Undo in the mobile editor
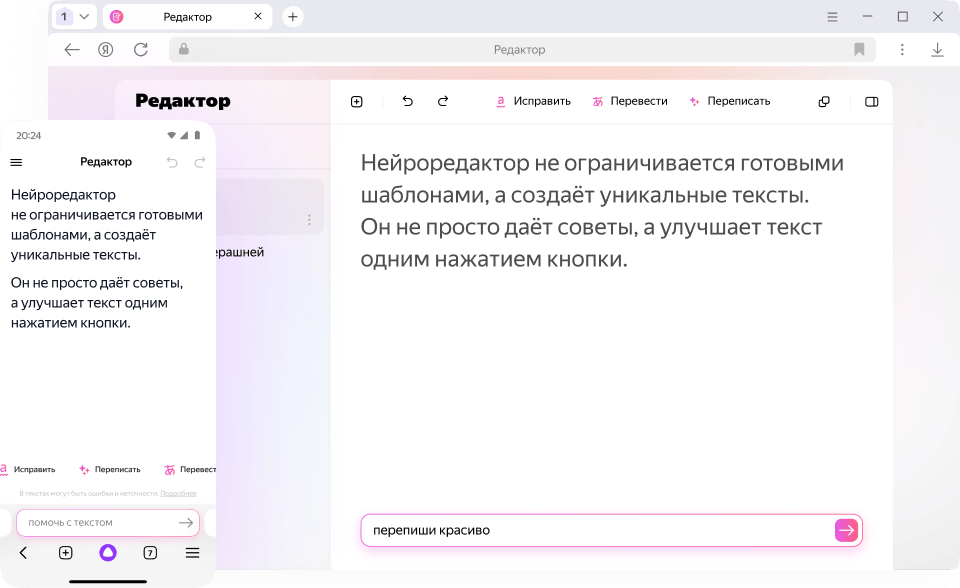Viewport: 960px width, 588px height. point(172,162)
